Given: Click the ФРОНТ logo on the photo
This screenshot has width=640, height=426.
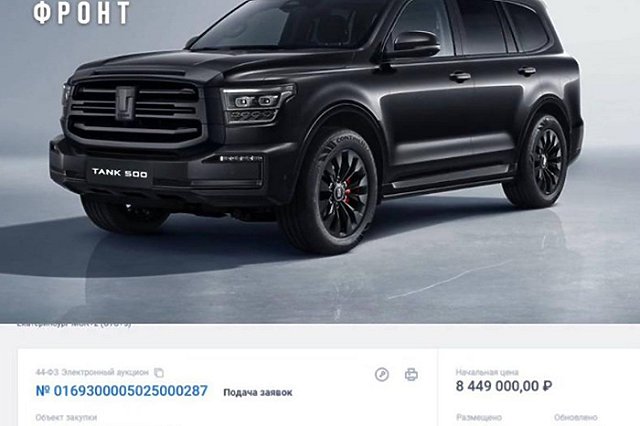Looking at the screenshot, I should coord(81,13).
